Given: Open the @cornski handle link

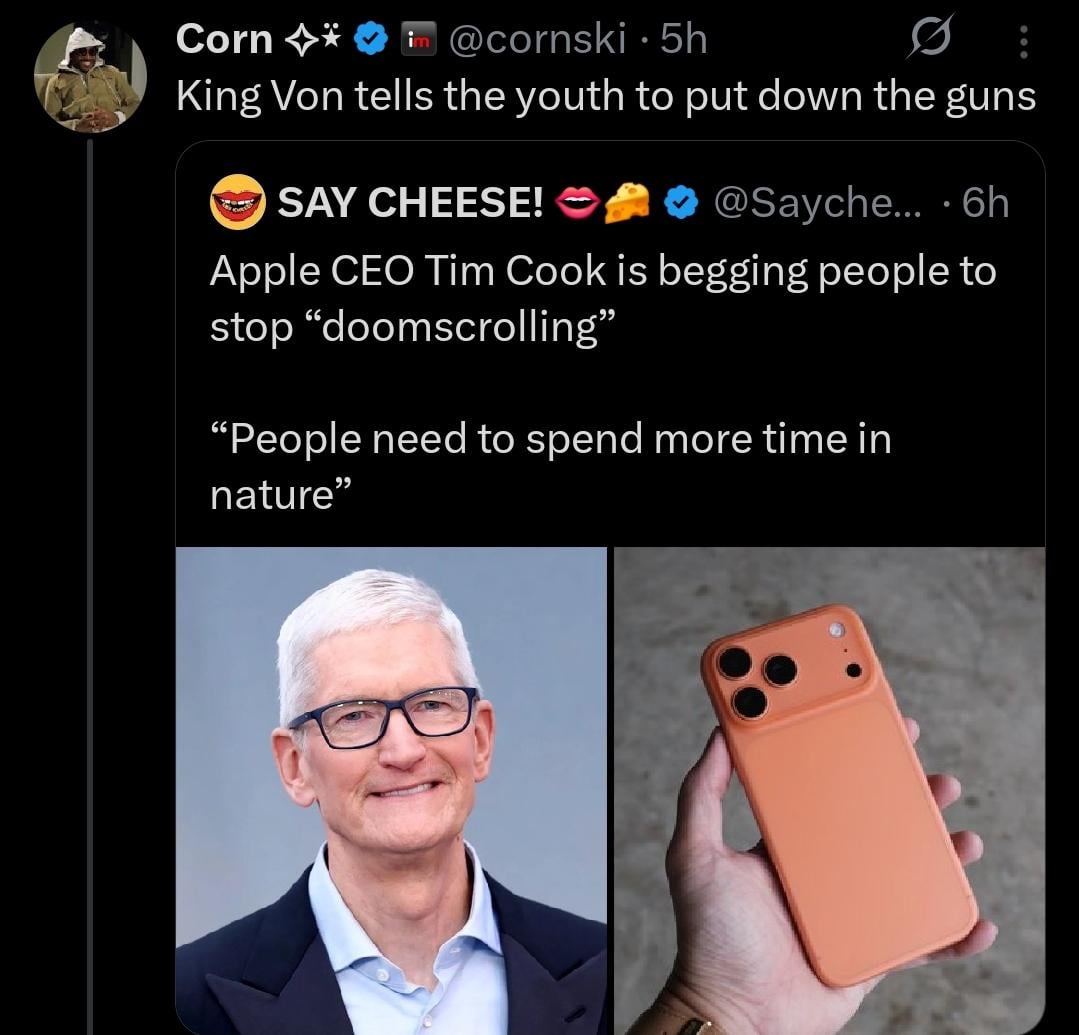Looking at the screenshot, I should [538, 40].
